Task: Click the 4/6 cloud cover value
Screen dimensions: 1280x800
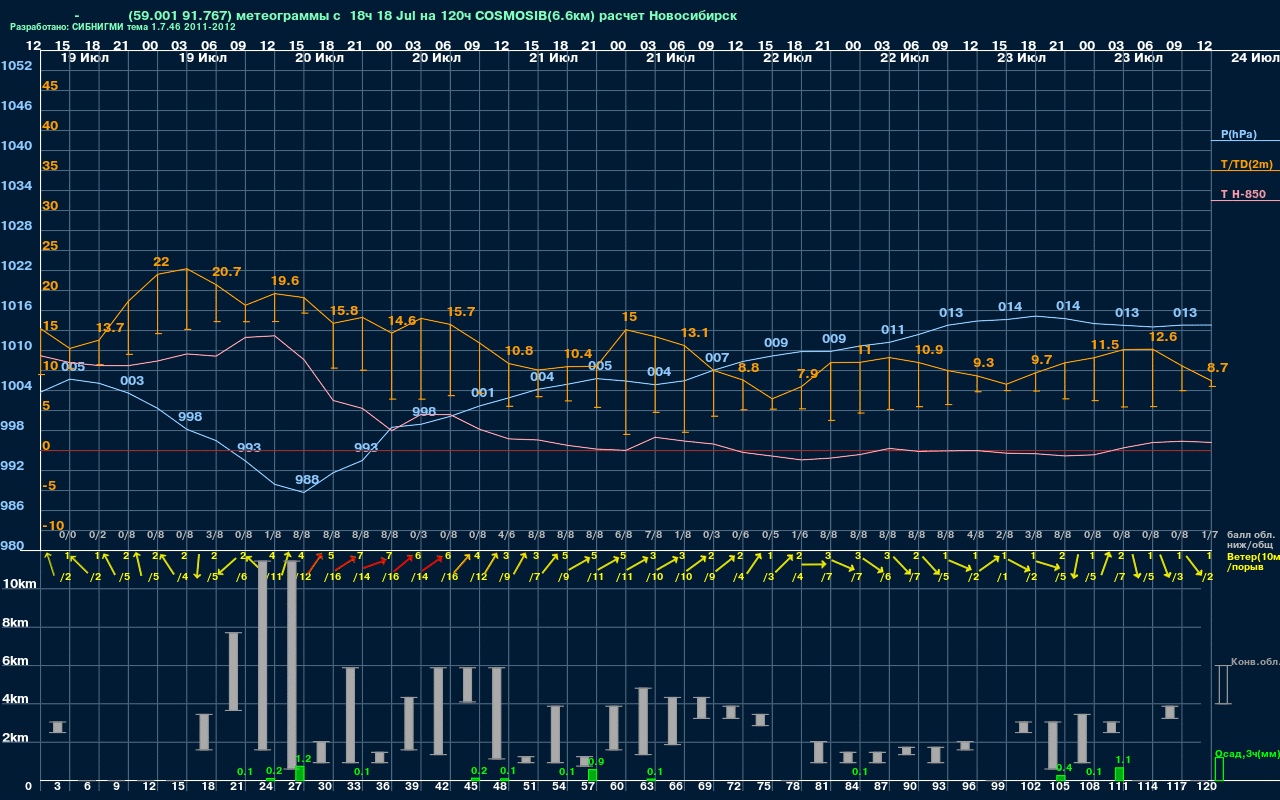Action: 507,535
